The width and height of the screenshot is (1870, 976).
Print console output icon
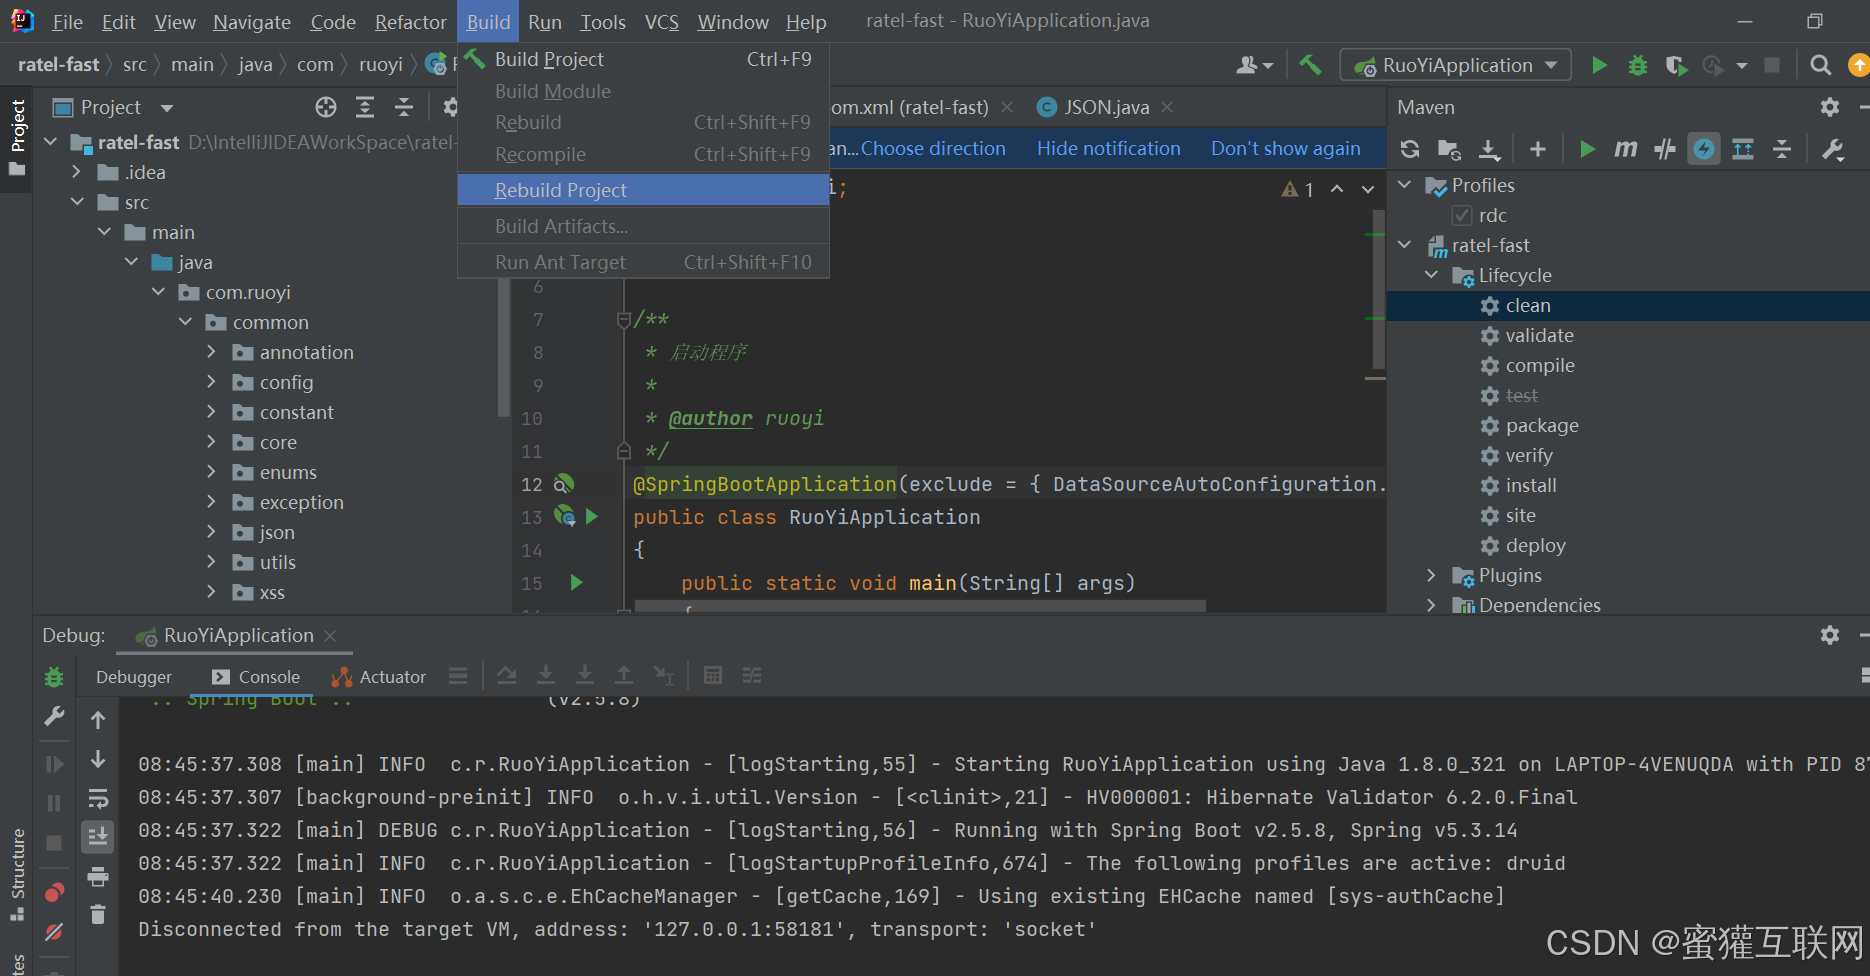pyautogui.click(x=98, y=877)
